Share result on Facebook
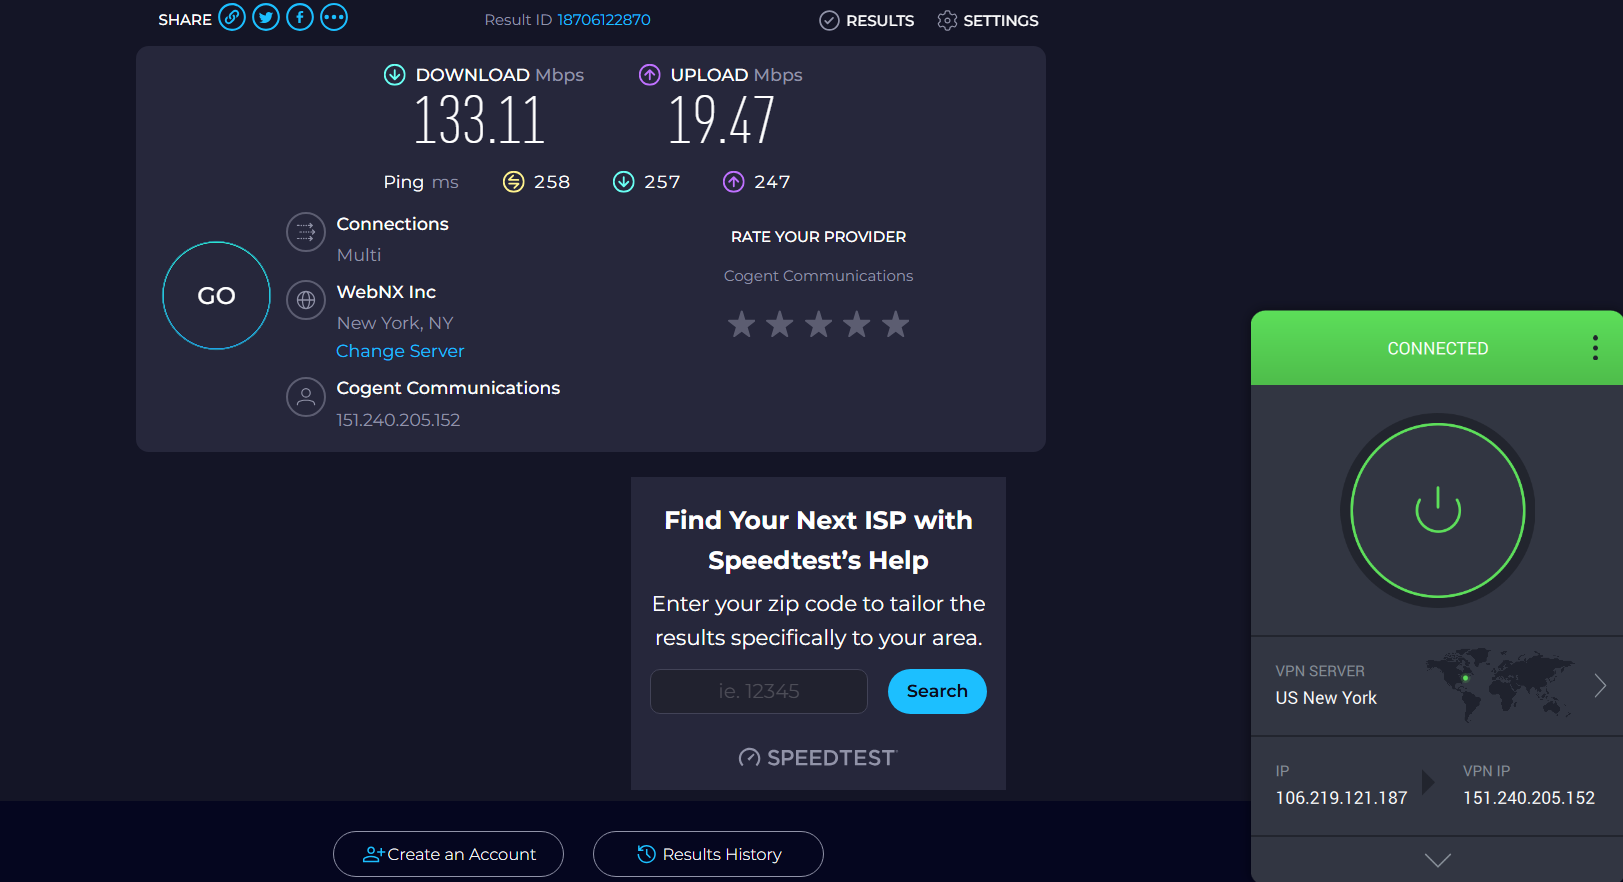This screenshot has width=1623, height=882. point(300,18)
